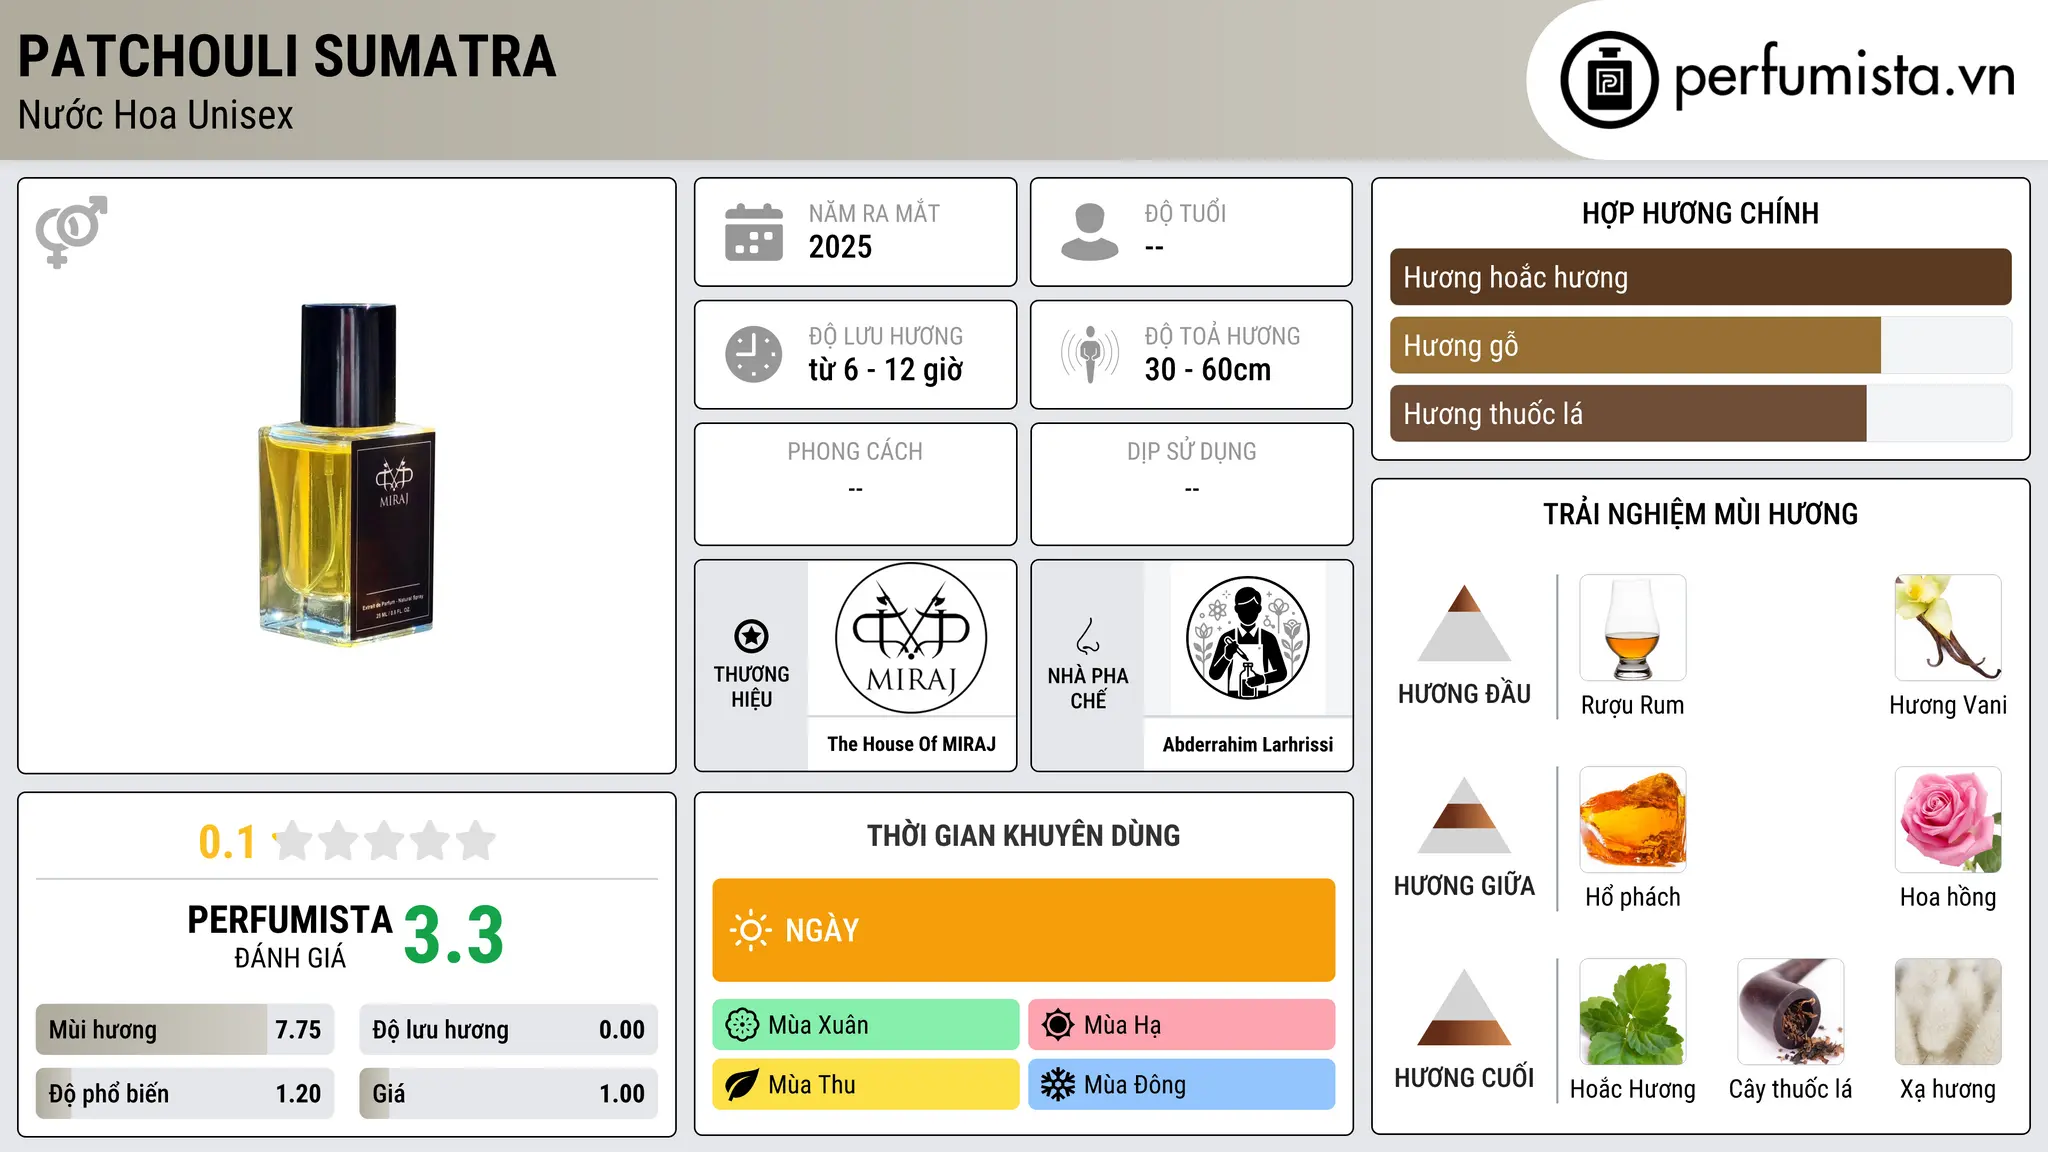Click the Patchouli Sumatra bottle photo
The height and width of the screenshot is (1152, 2048).
[347, 474]
